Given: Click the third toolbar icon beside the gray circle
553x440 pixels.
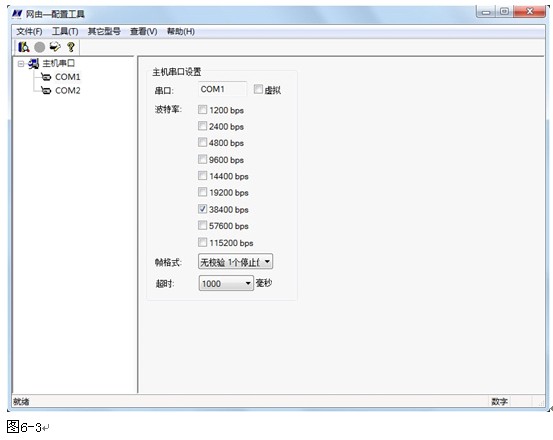Looking at the screenshot, I should 55,46.
